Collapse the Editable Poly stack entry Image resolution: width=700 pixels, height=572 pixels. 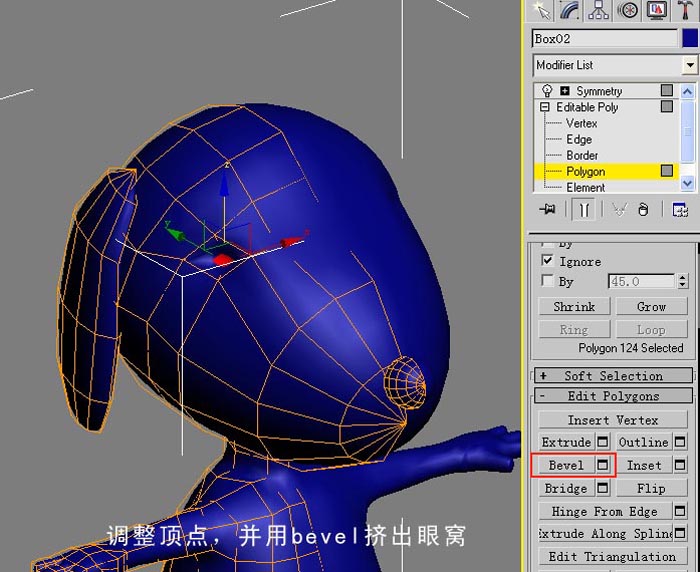[x=544, y=107]
